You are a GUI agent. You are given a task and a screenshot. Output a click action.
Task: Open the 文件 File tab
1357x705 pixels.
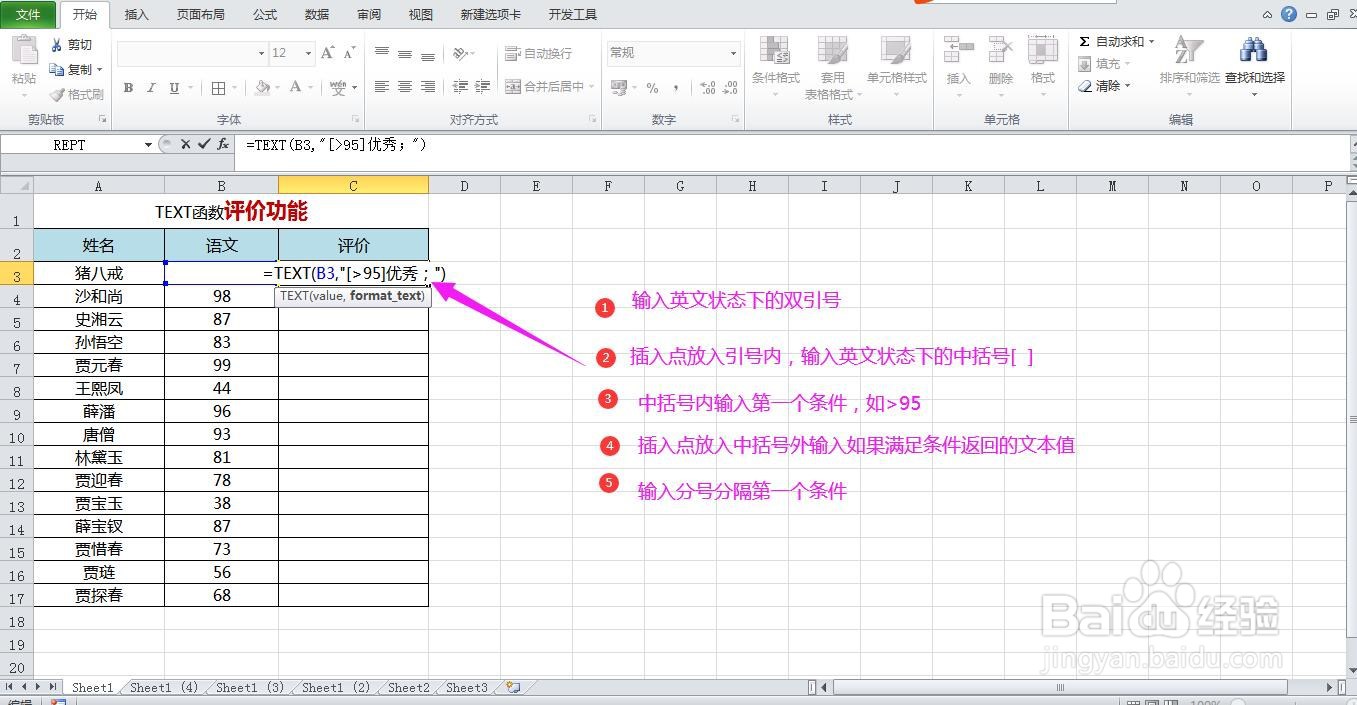pyautogui.click(x=29, y=14)
